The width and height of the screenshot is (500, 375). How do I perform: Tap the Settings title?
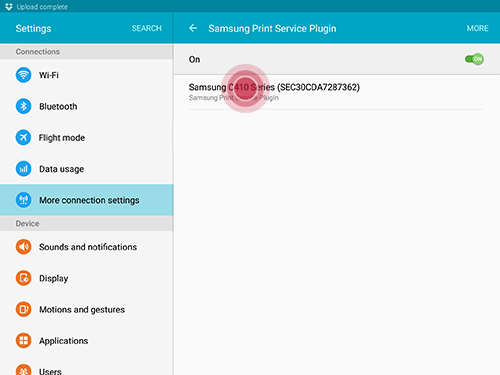33,29
